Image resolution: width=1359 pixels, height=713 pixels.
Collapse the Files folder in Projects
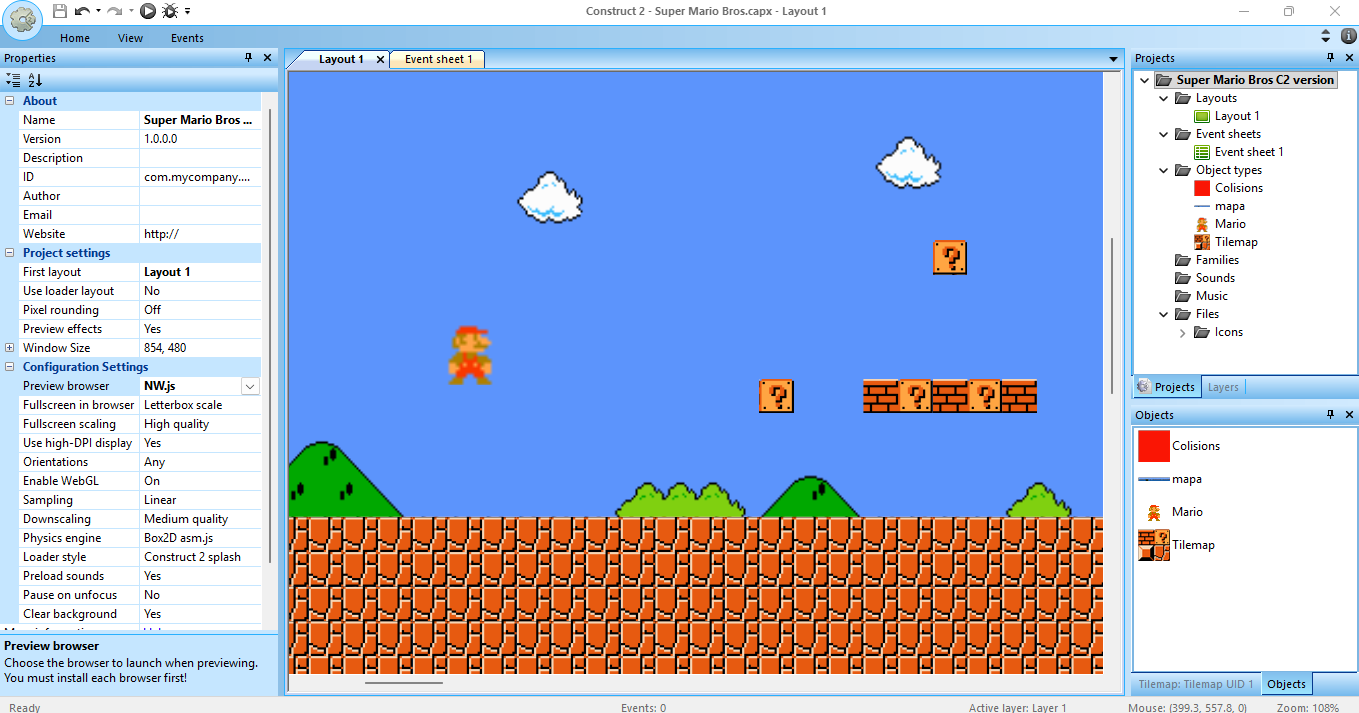(x=1163, y=314)
